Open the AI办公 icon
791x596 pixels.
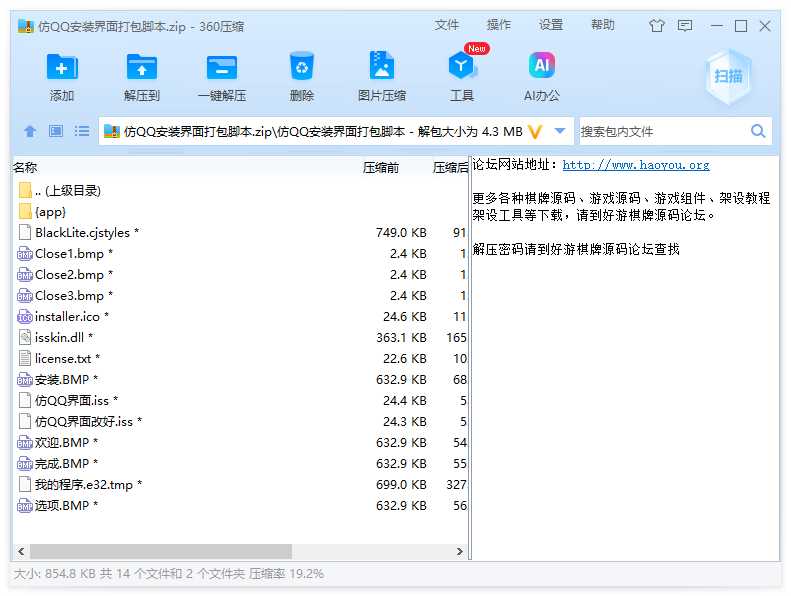(x=542, y=66)
